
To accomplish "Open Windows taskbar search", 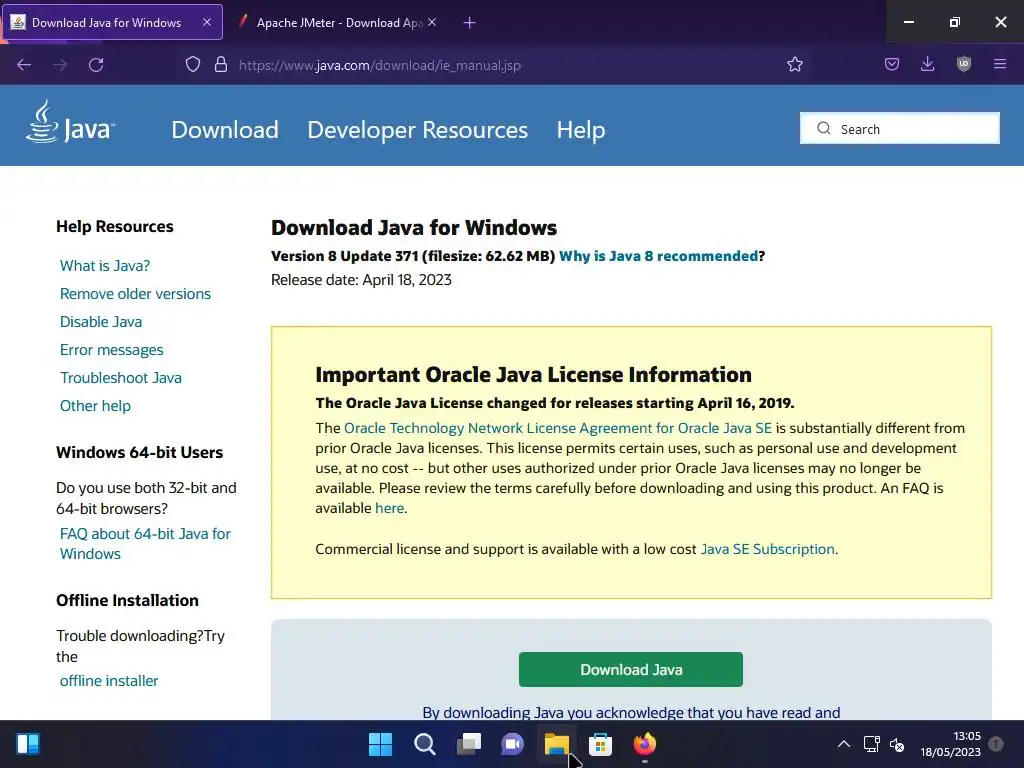I will pos(424,744).
